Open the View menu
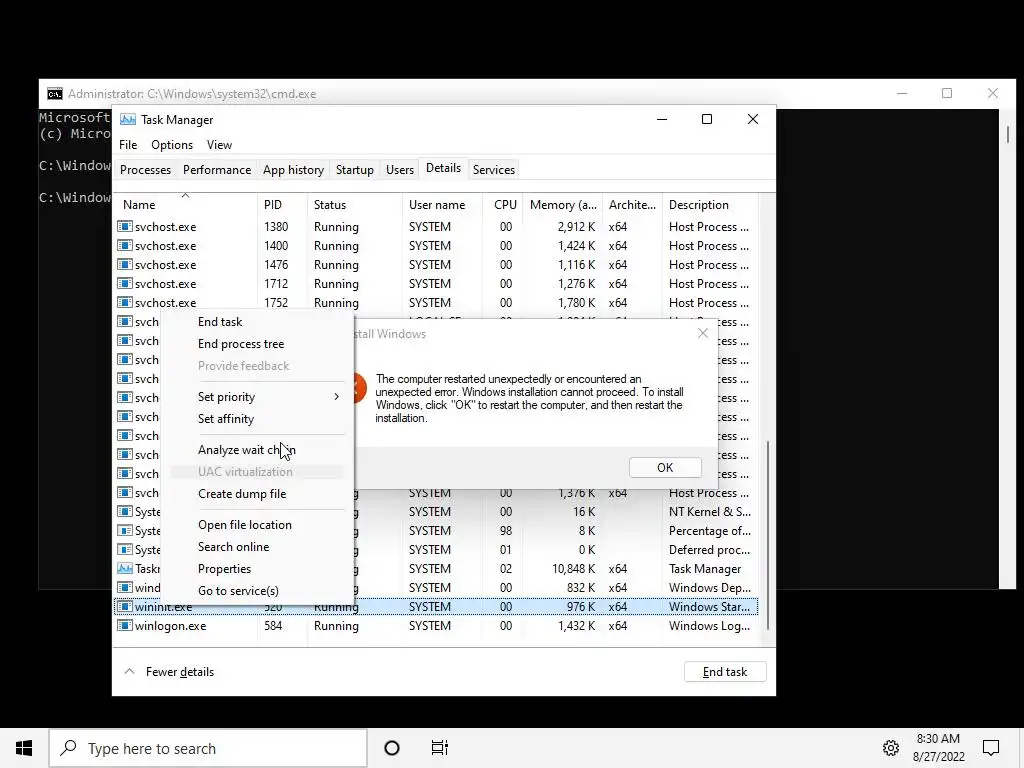Viewport: 1024px width, 768px height. coord(219,145)
